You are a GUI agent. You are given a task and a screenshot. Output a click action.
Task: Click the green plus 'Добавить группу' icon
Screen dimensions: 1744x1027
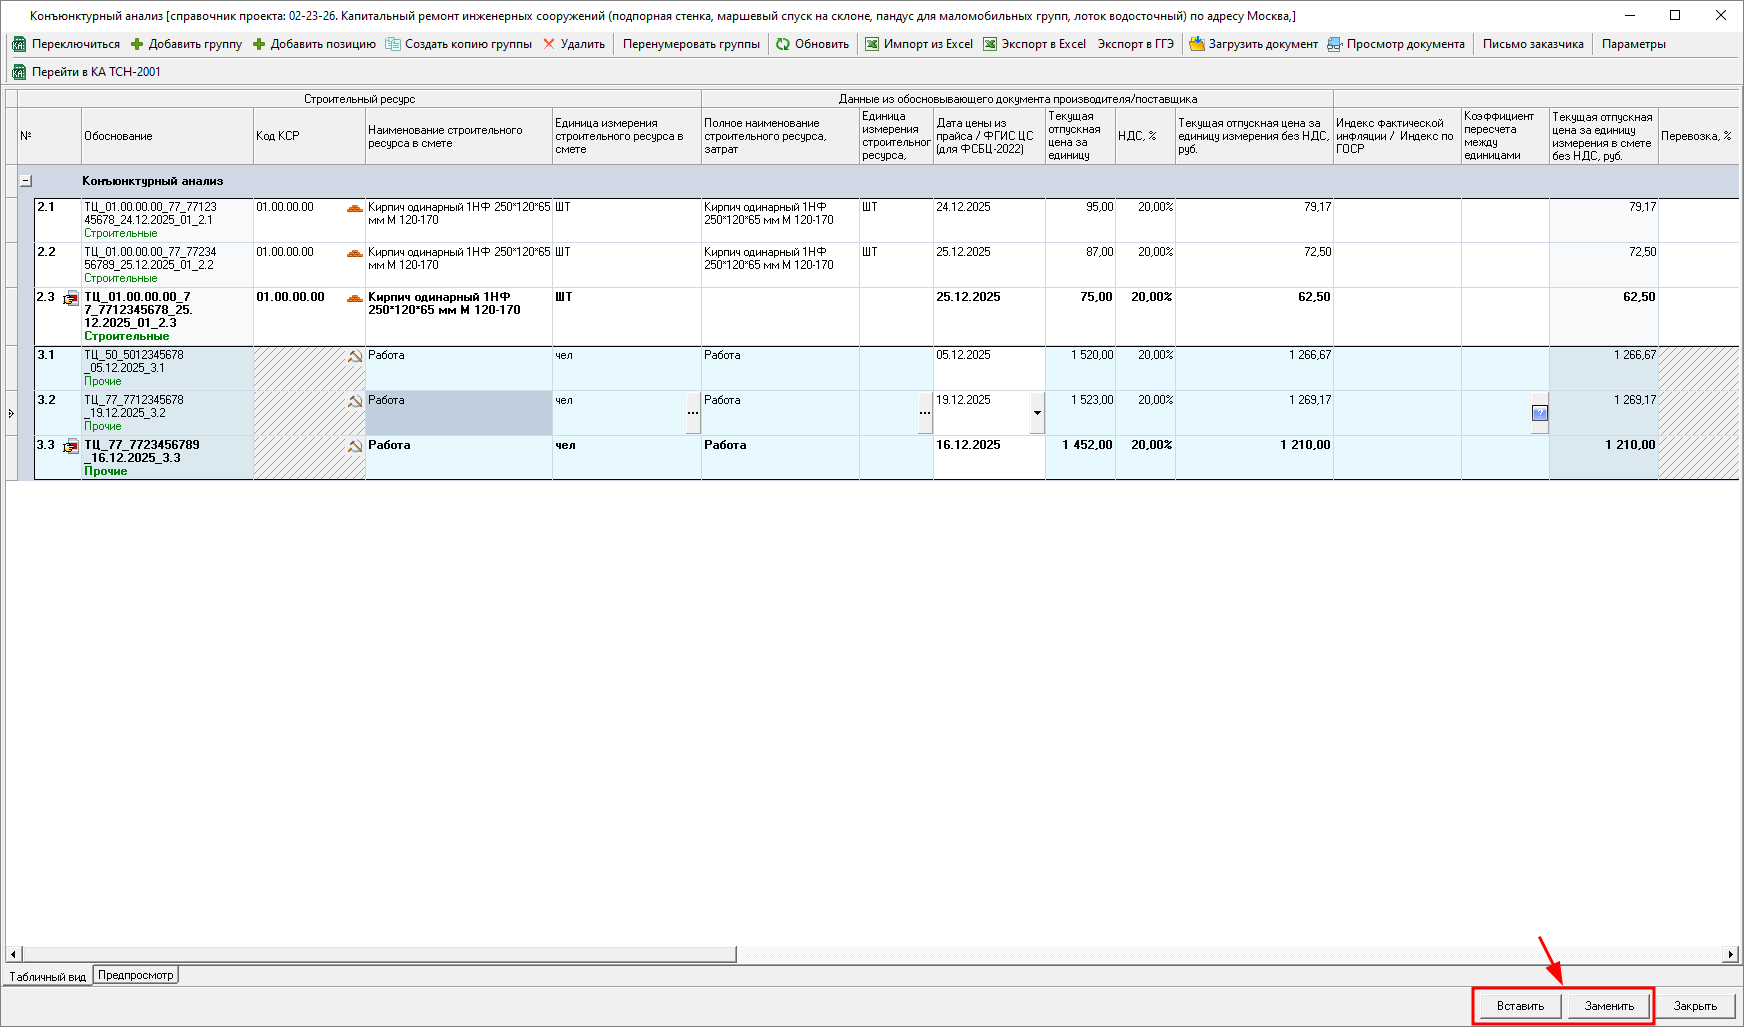138,44
